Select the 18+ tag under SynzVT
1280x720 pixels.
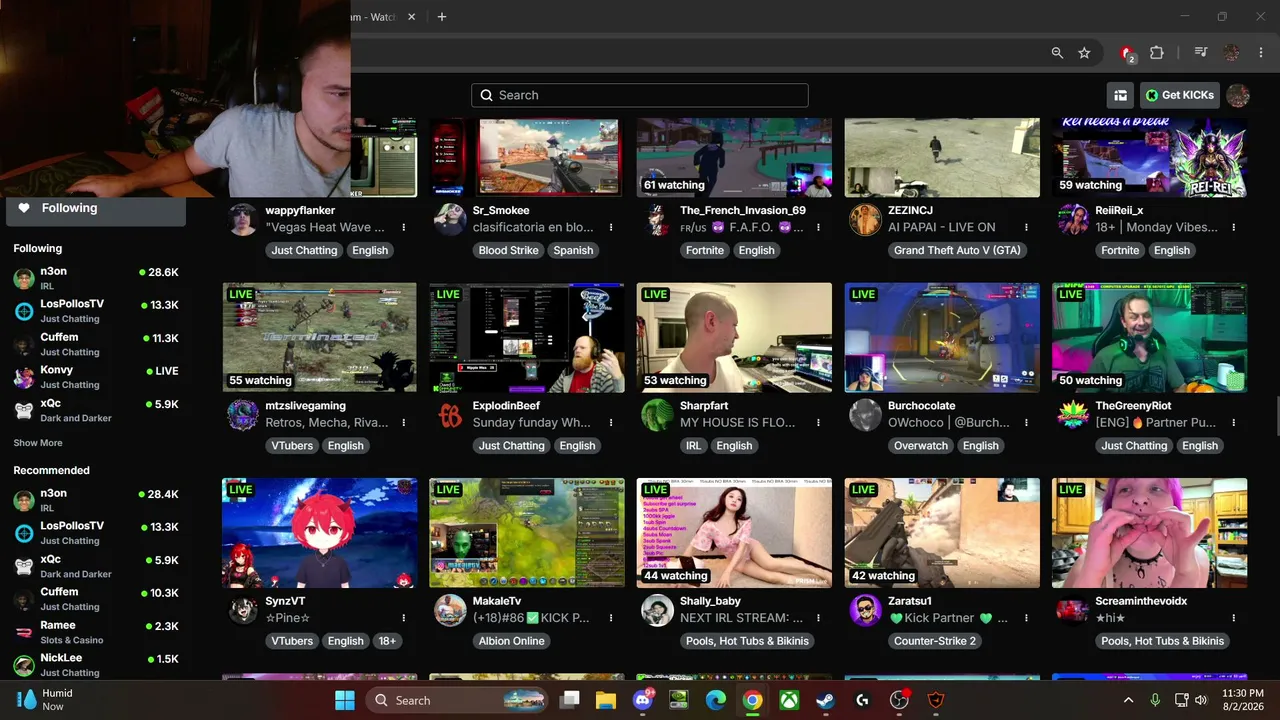[x=387, y=640]
